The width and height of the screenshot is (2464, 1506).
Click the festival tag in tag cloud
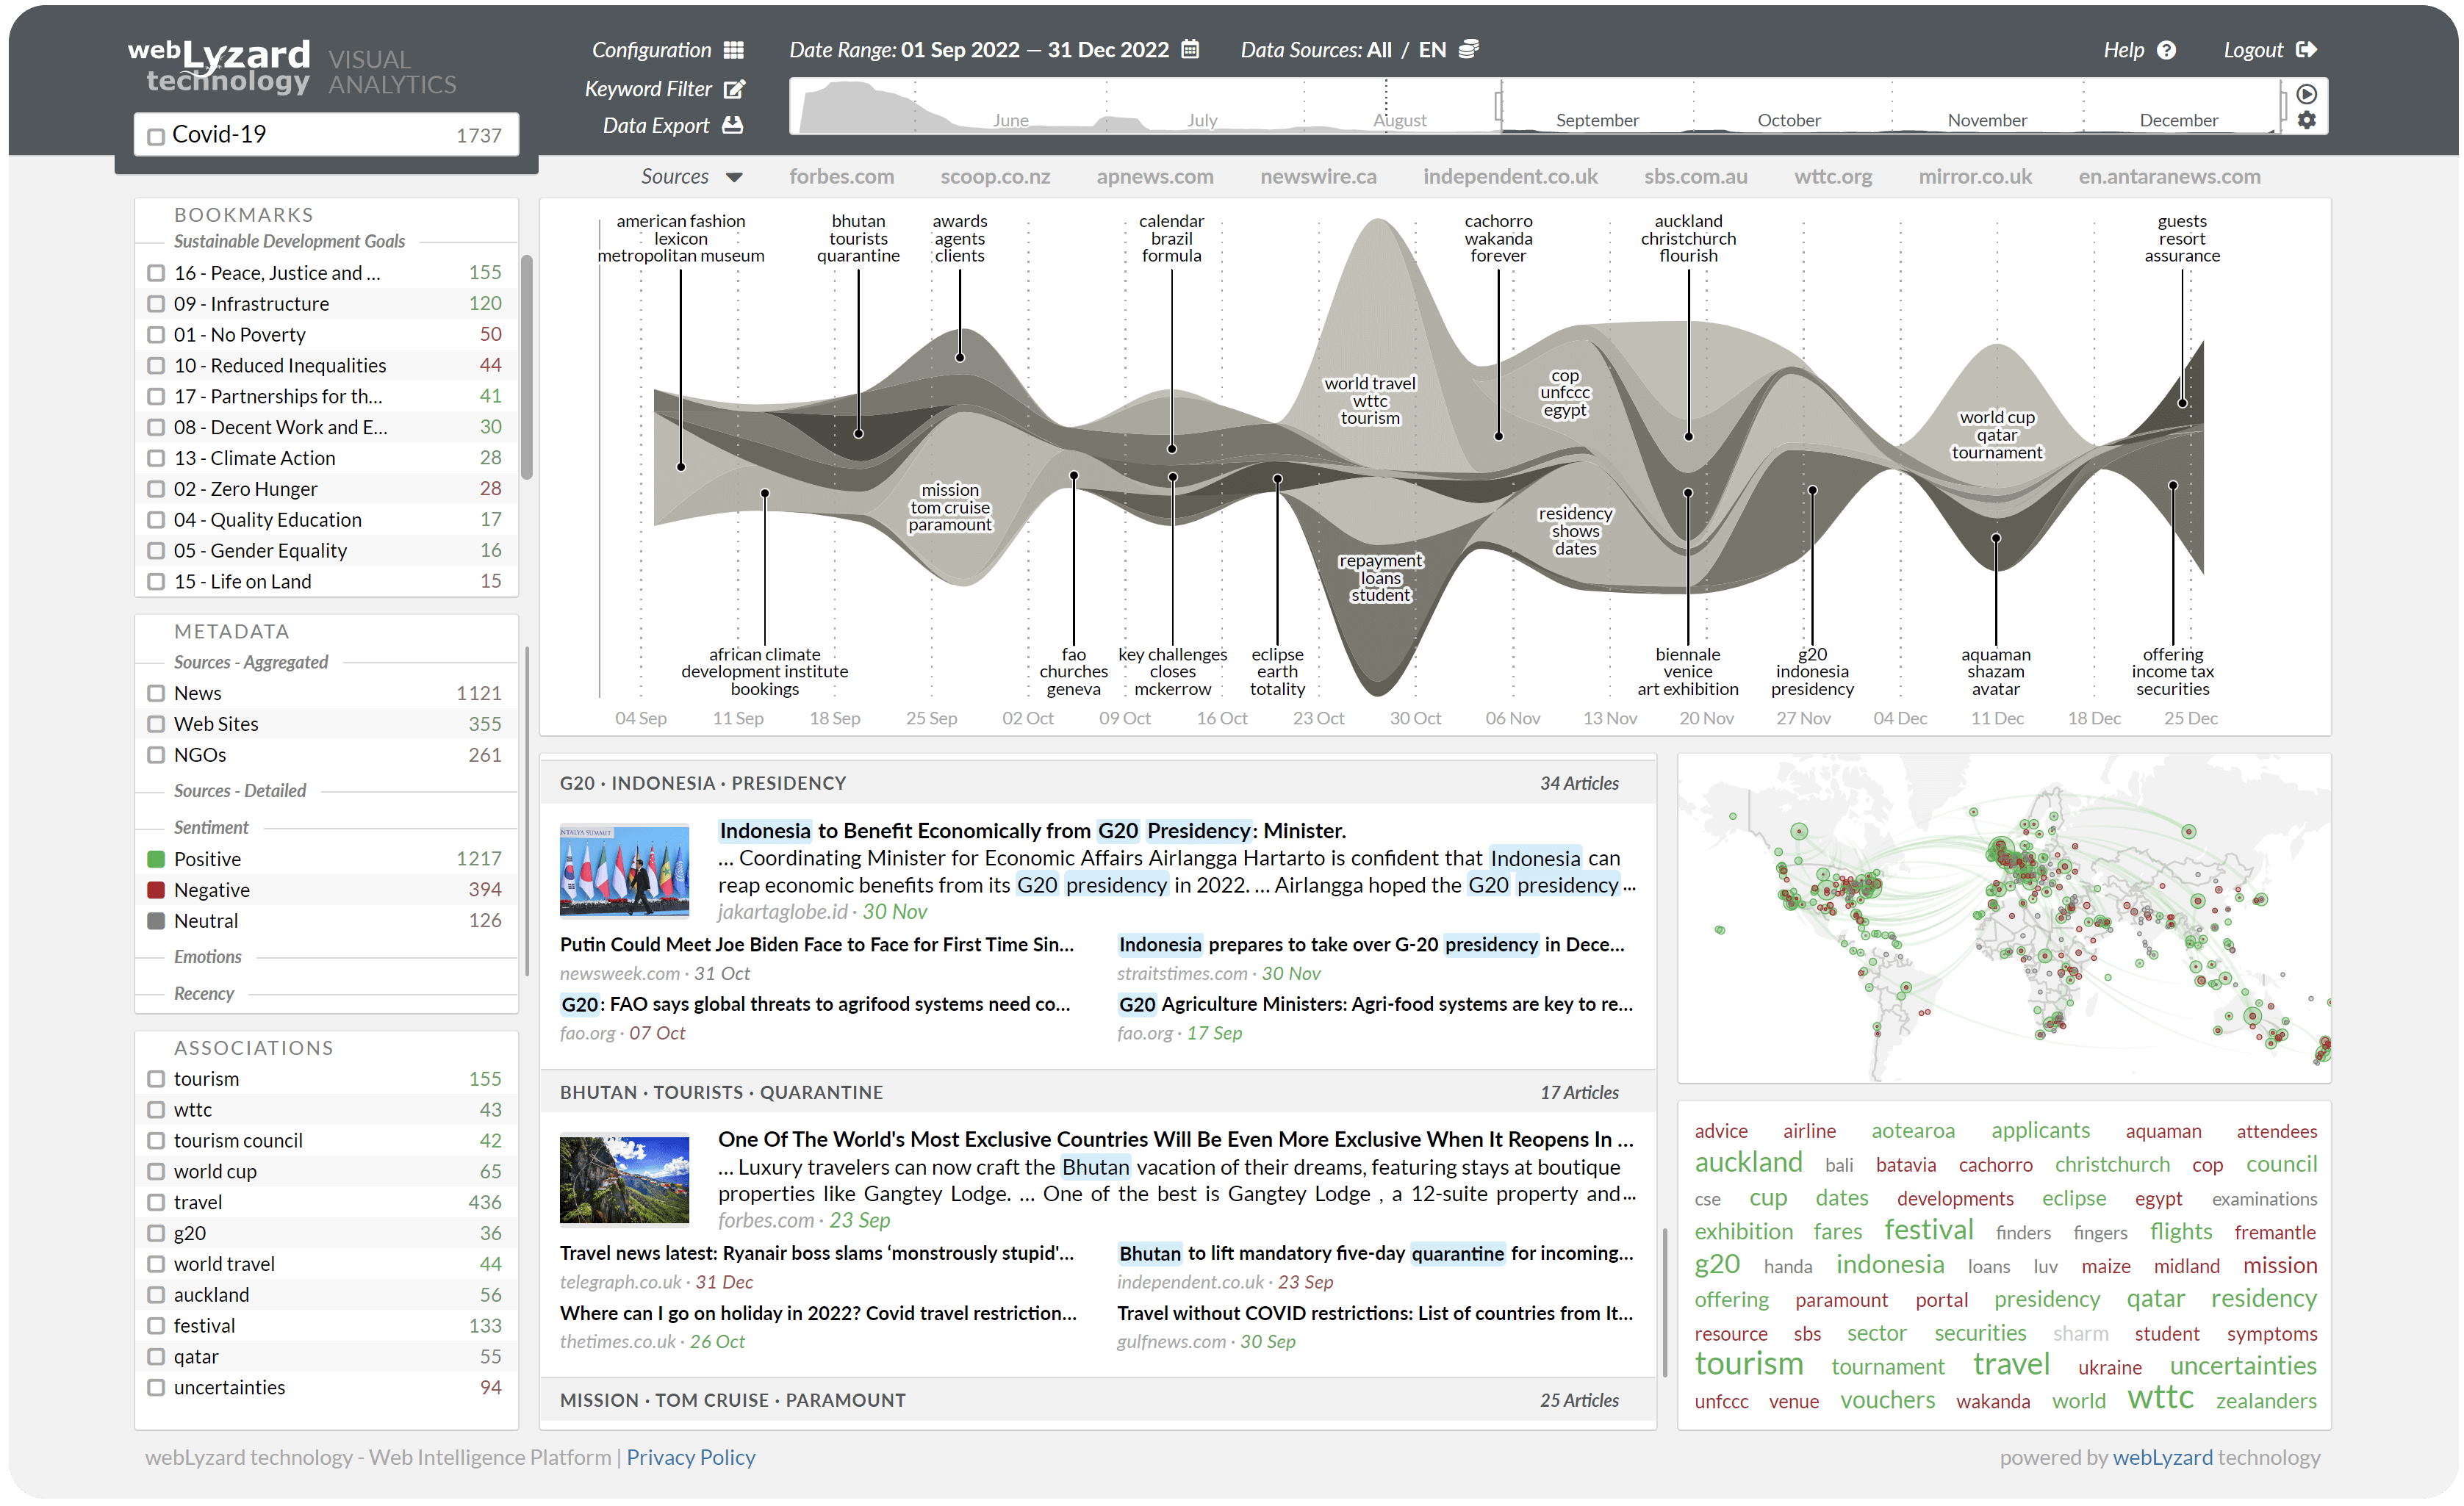(x=1929, y=1229)
